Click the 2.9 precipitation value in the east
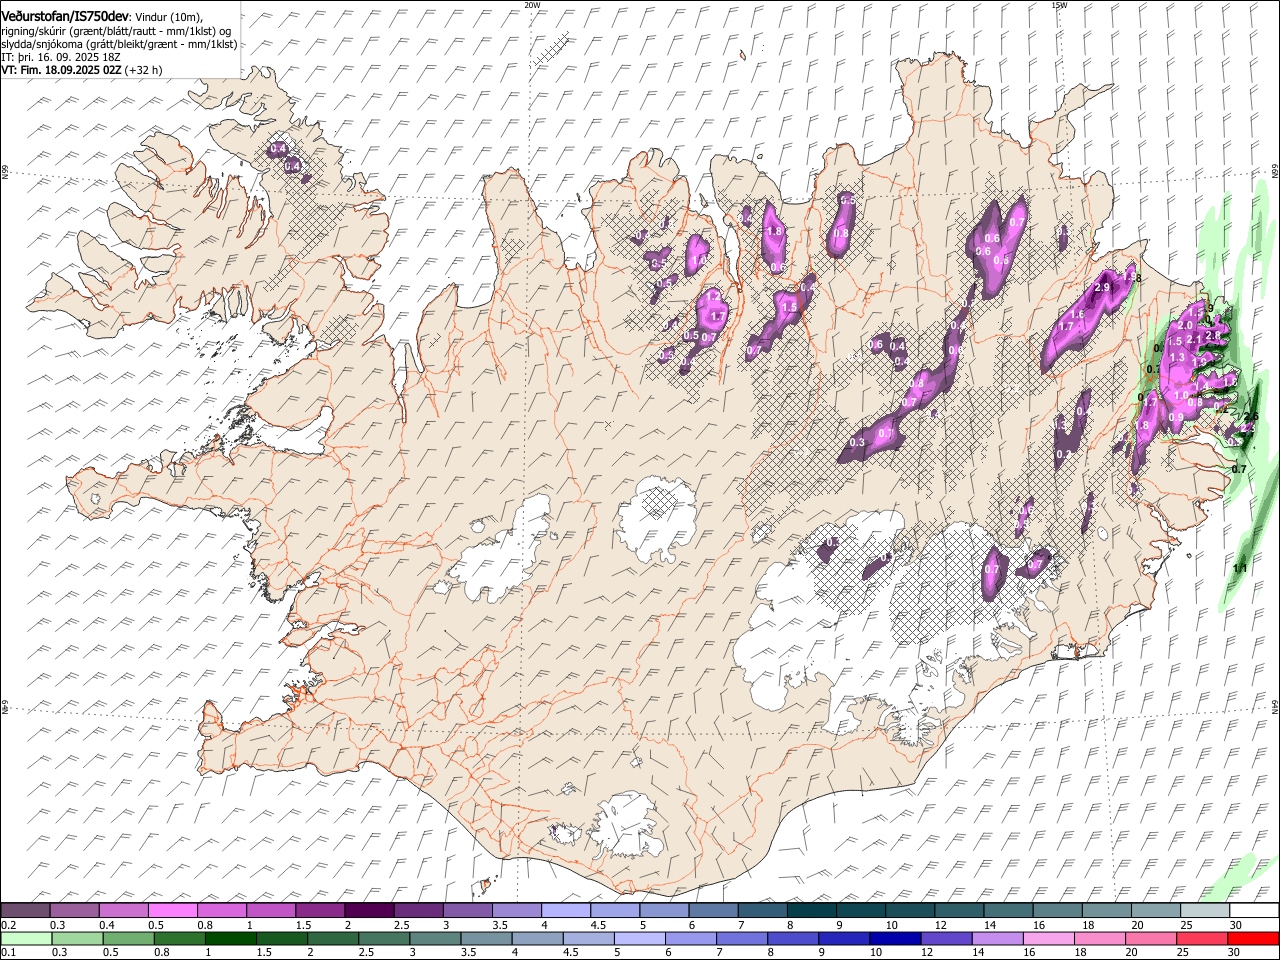This screenshot has height=960, width=1280. pyautogui.click(x=1103, y=287)
